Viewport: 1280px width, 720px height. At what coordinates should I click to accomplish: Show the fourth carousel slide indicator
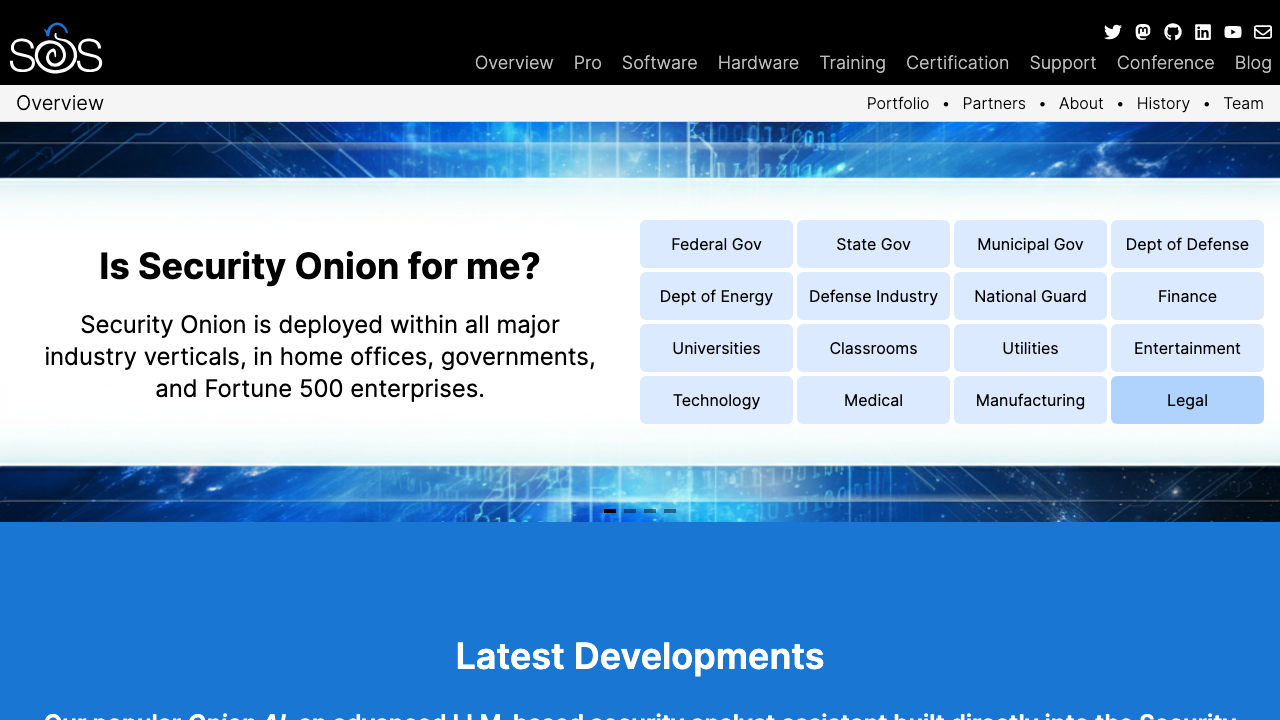[670, 511]
